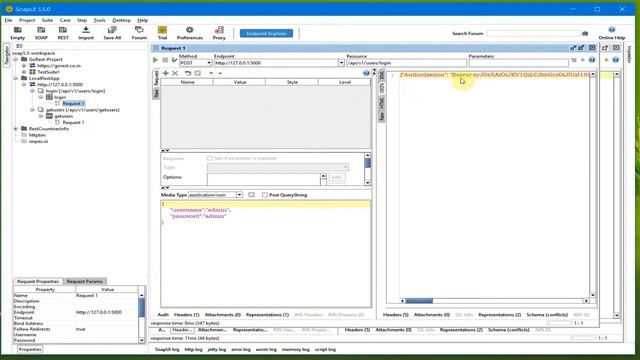Click the search icon beside Search Forum field
Screen dimensions: 640x360
point(585,33)
